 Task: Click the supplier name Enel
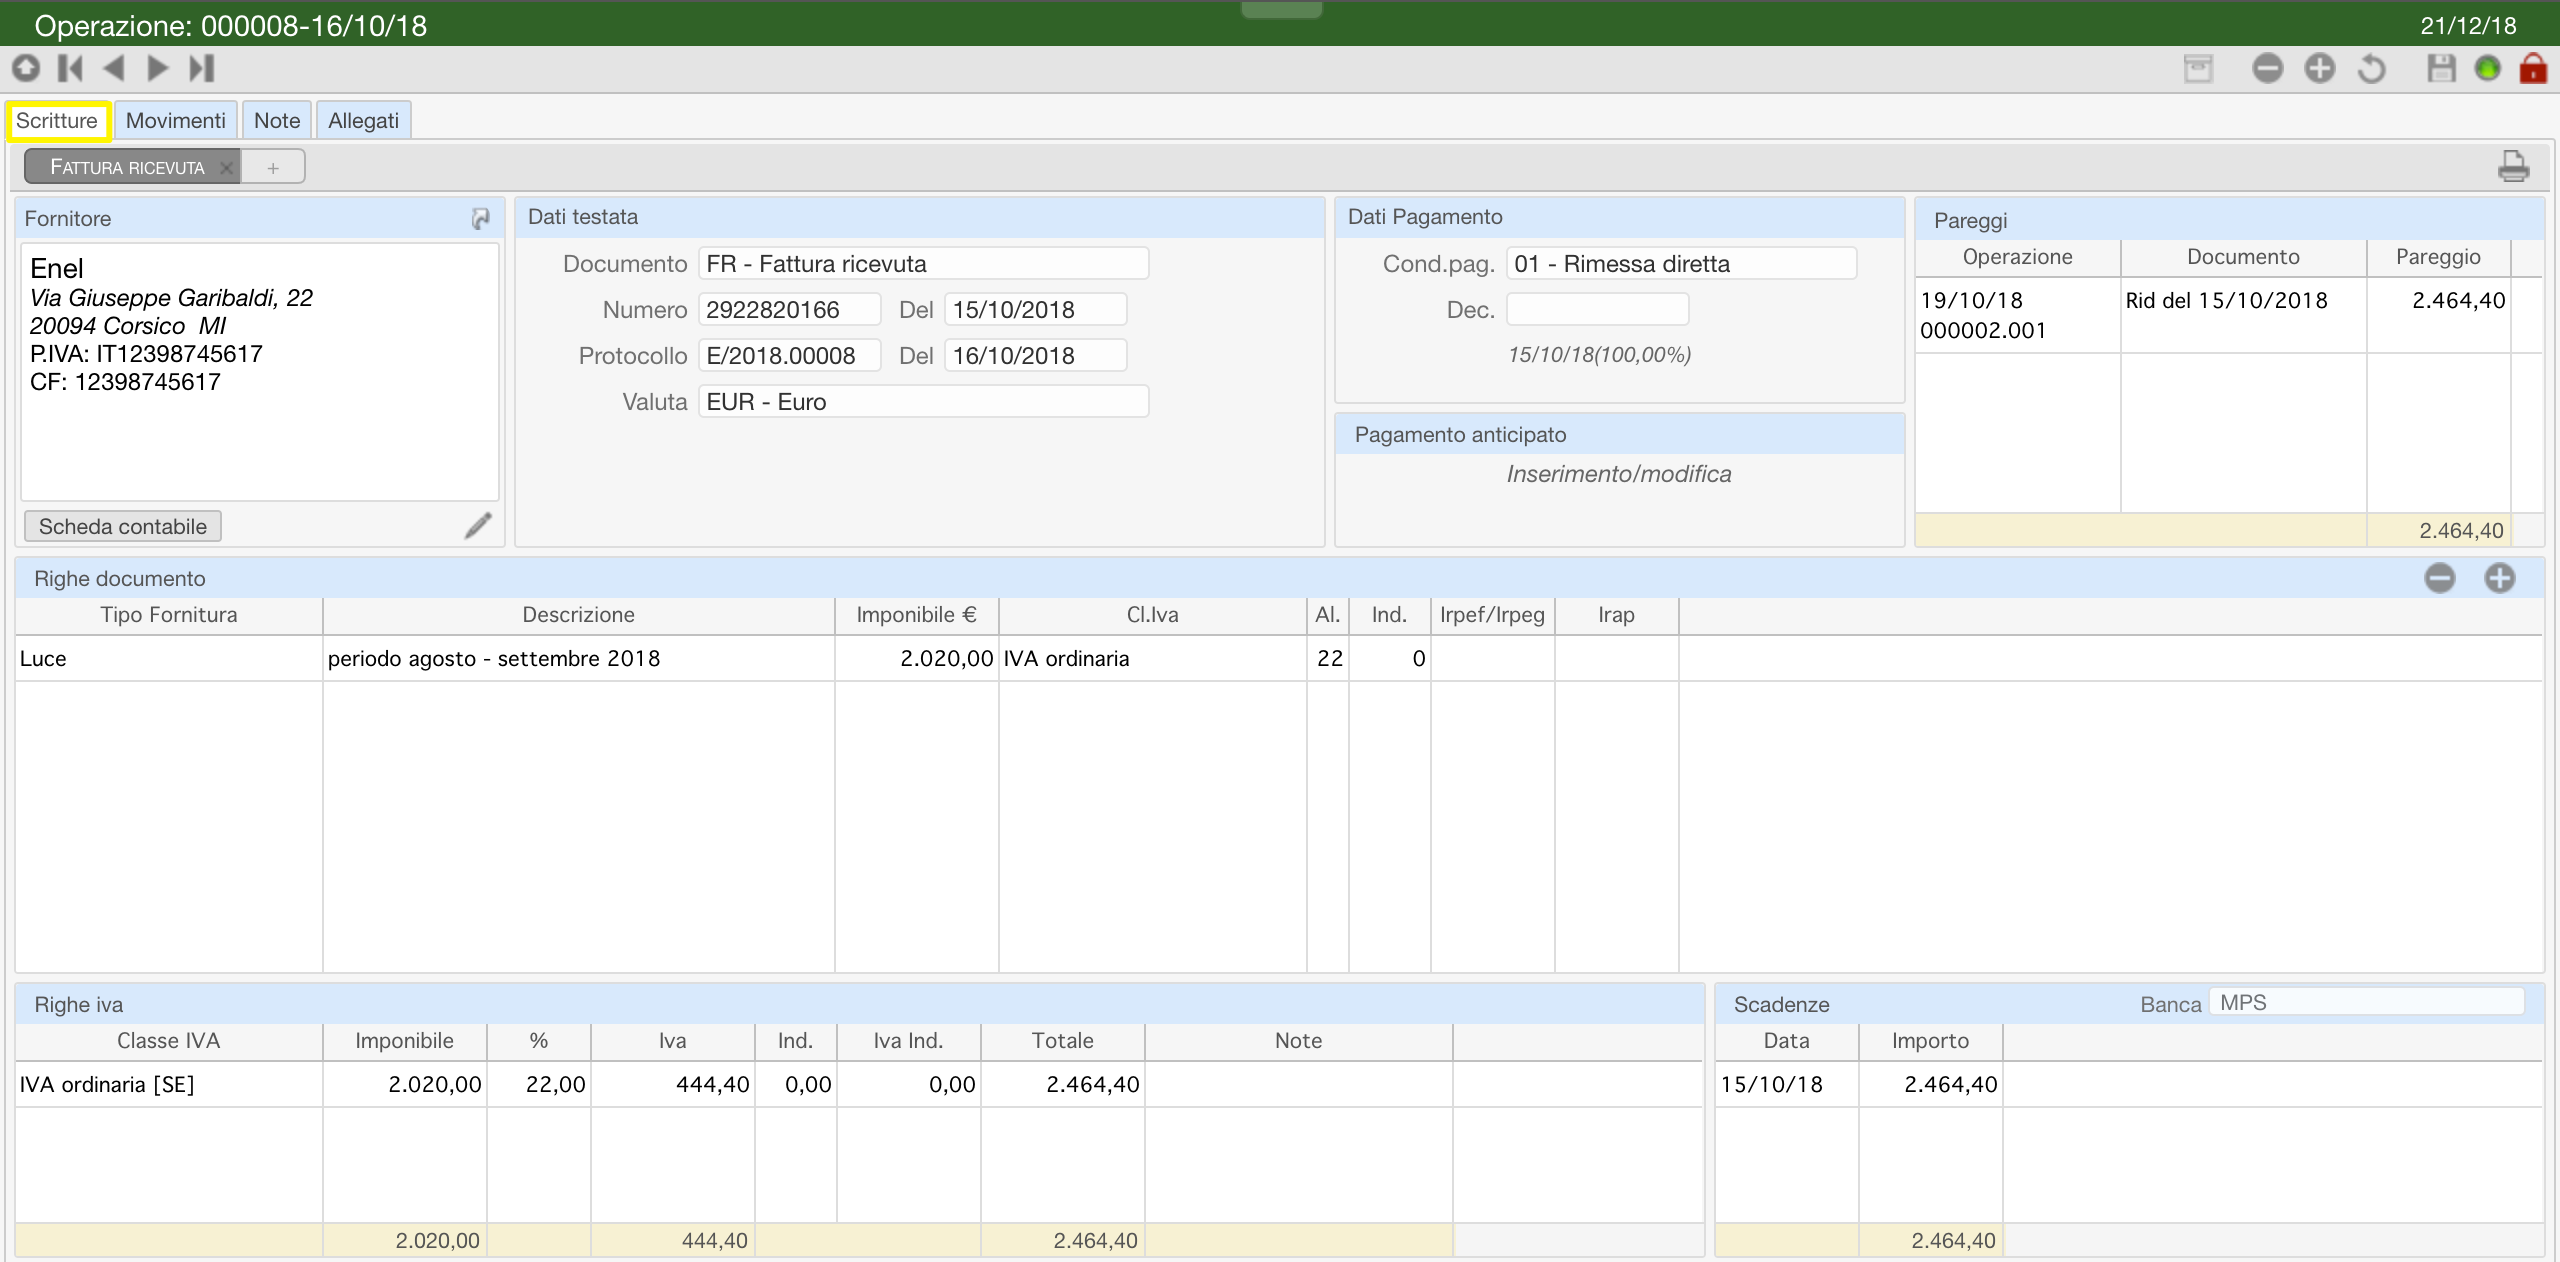click(x=57, y=269)
